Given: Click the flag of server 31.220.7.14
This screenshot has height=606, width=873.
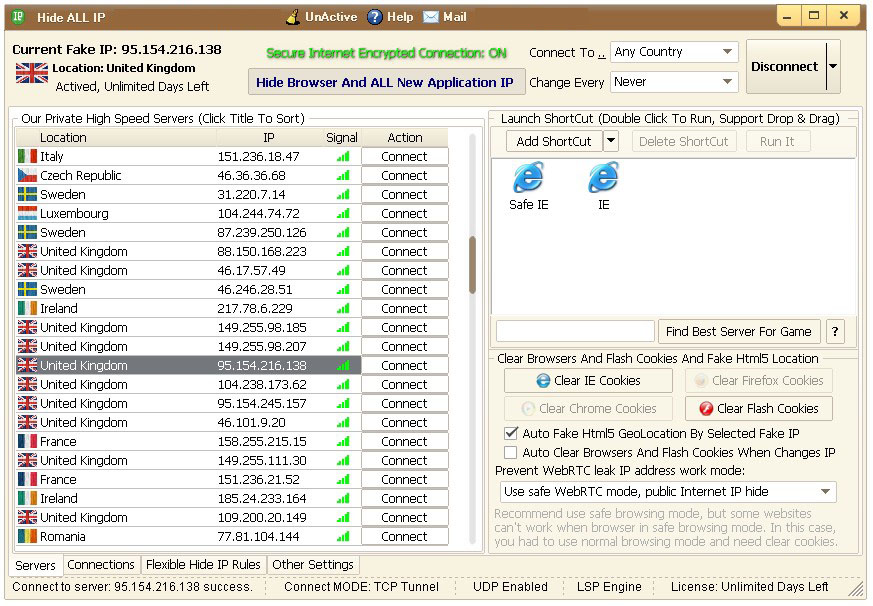Looking at the screenshot, I should click(27, 194).
